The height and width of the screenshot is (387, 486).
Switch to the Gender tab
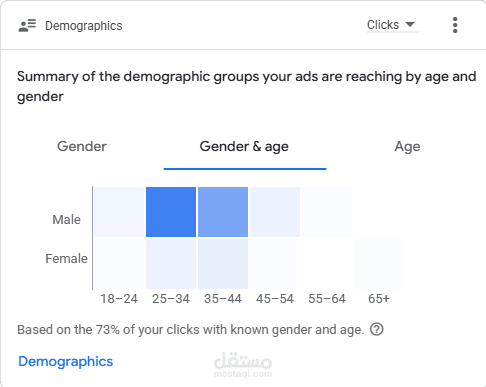coord(82,146)
